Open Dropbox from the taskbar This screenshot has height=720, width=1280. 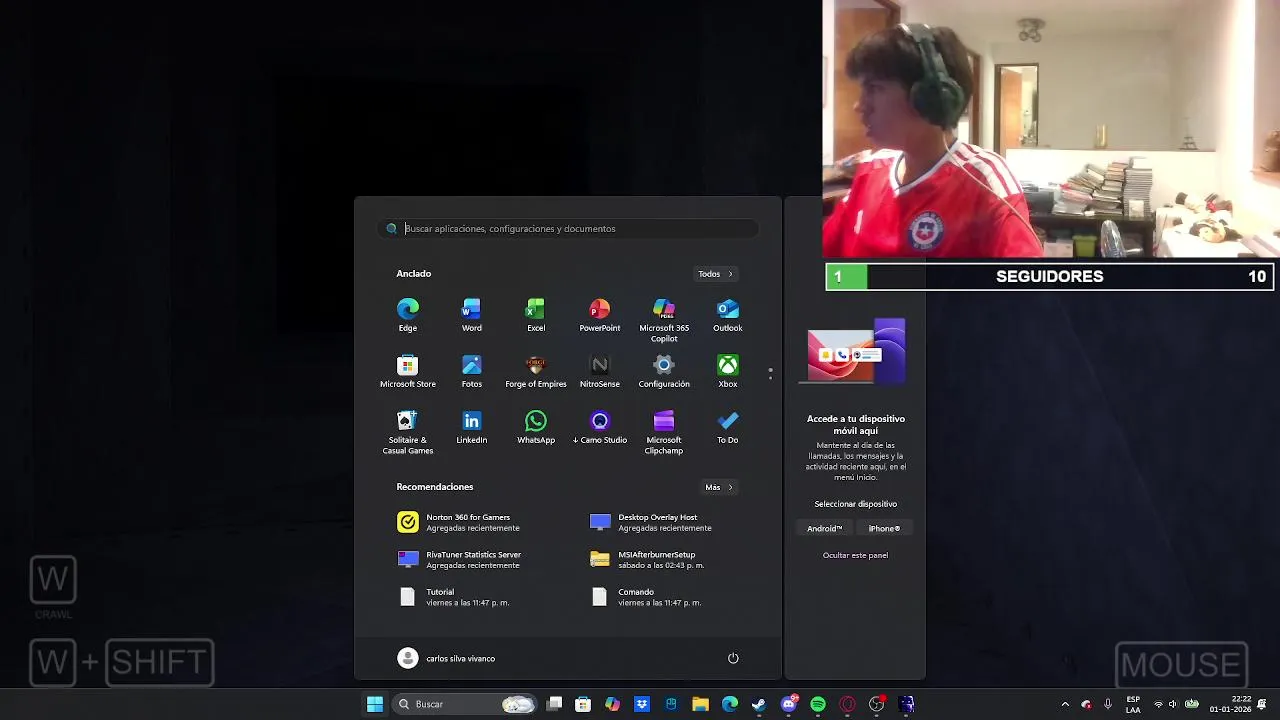point(642,704)
